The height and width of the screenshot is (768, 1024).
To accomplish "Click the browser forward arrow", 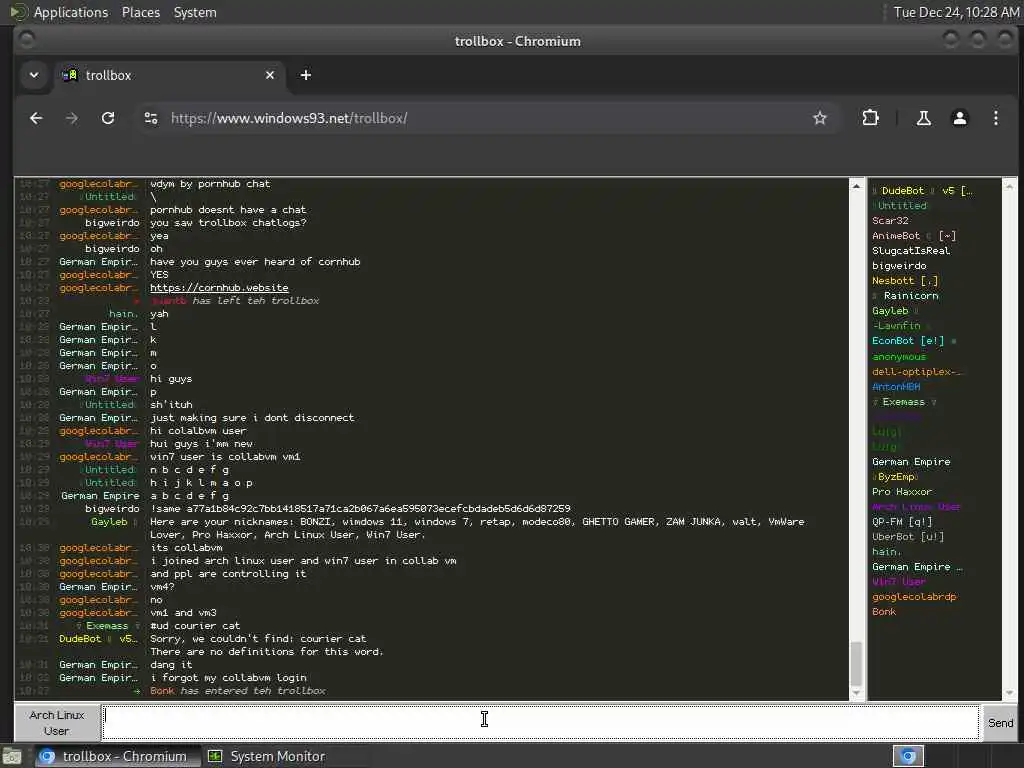I will (72, 118).
